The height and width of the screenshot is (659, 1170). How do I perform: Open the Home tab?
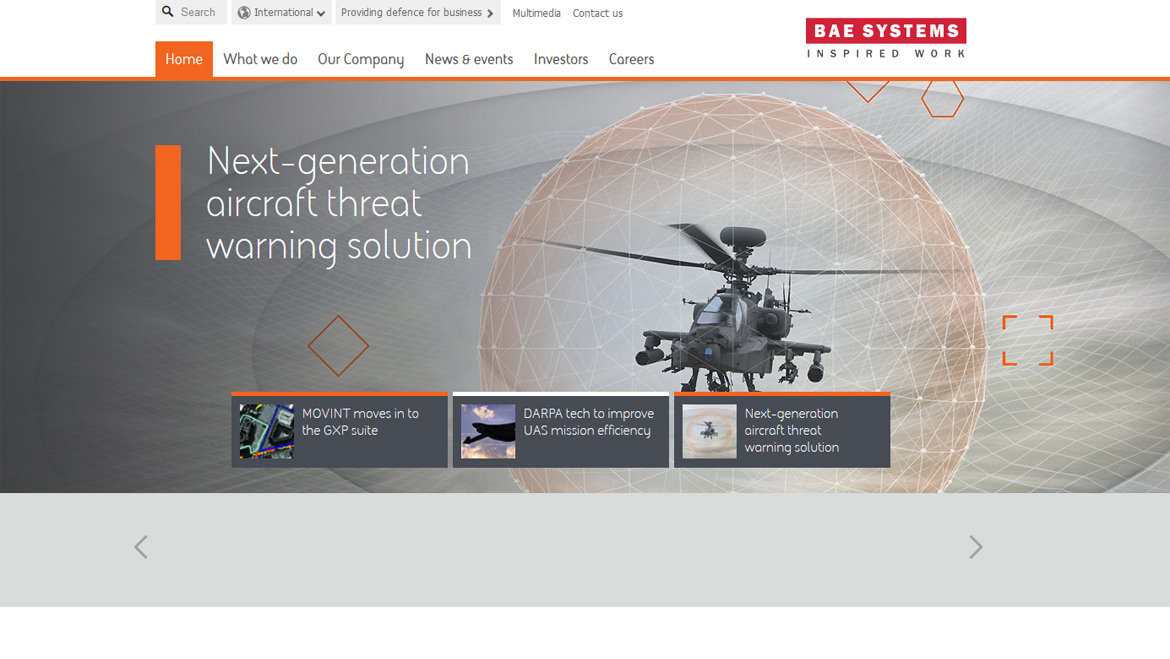click(x=184, y=59)
